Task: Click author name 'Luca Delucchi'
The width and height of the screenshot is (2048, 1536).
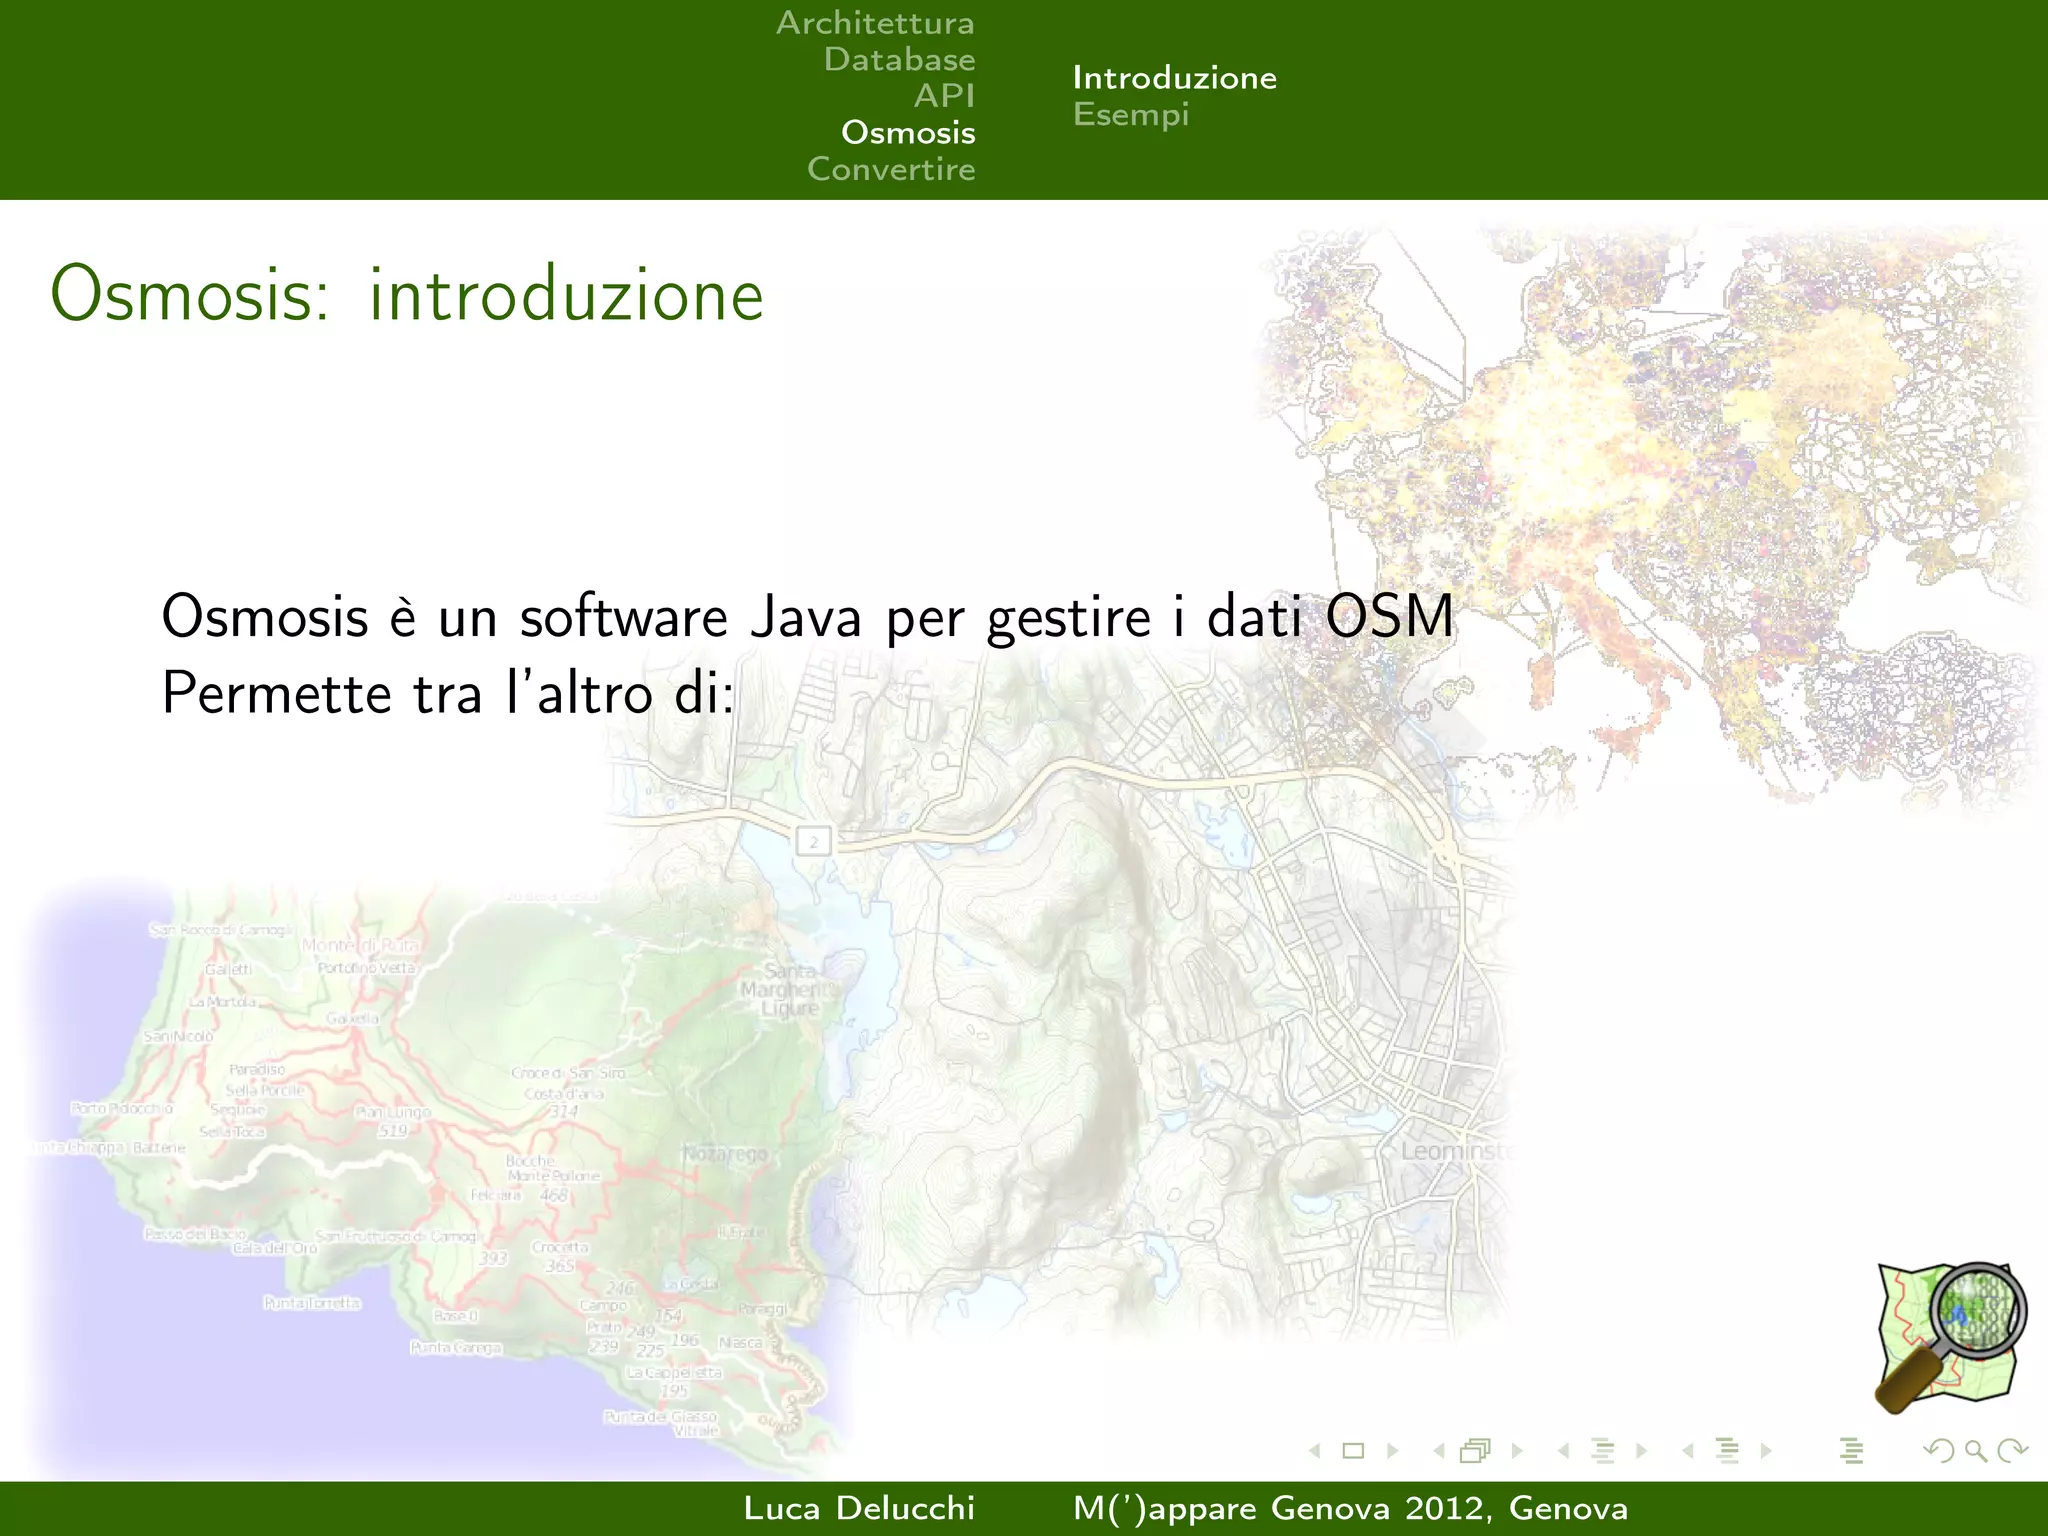Action: (859, 1508)
